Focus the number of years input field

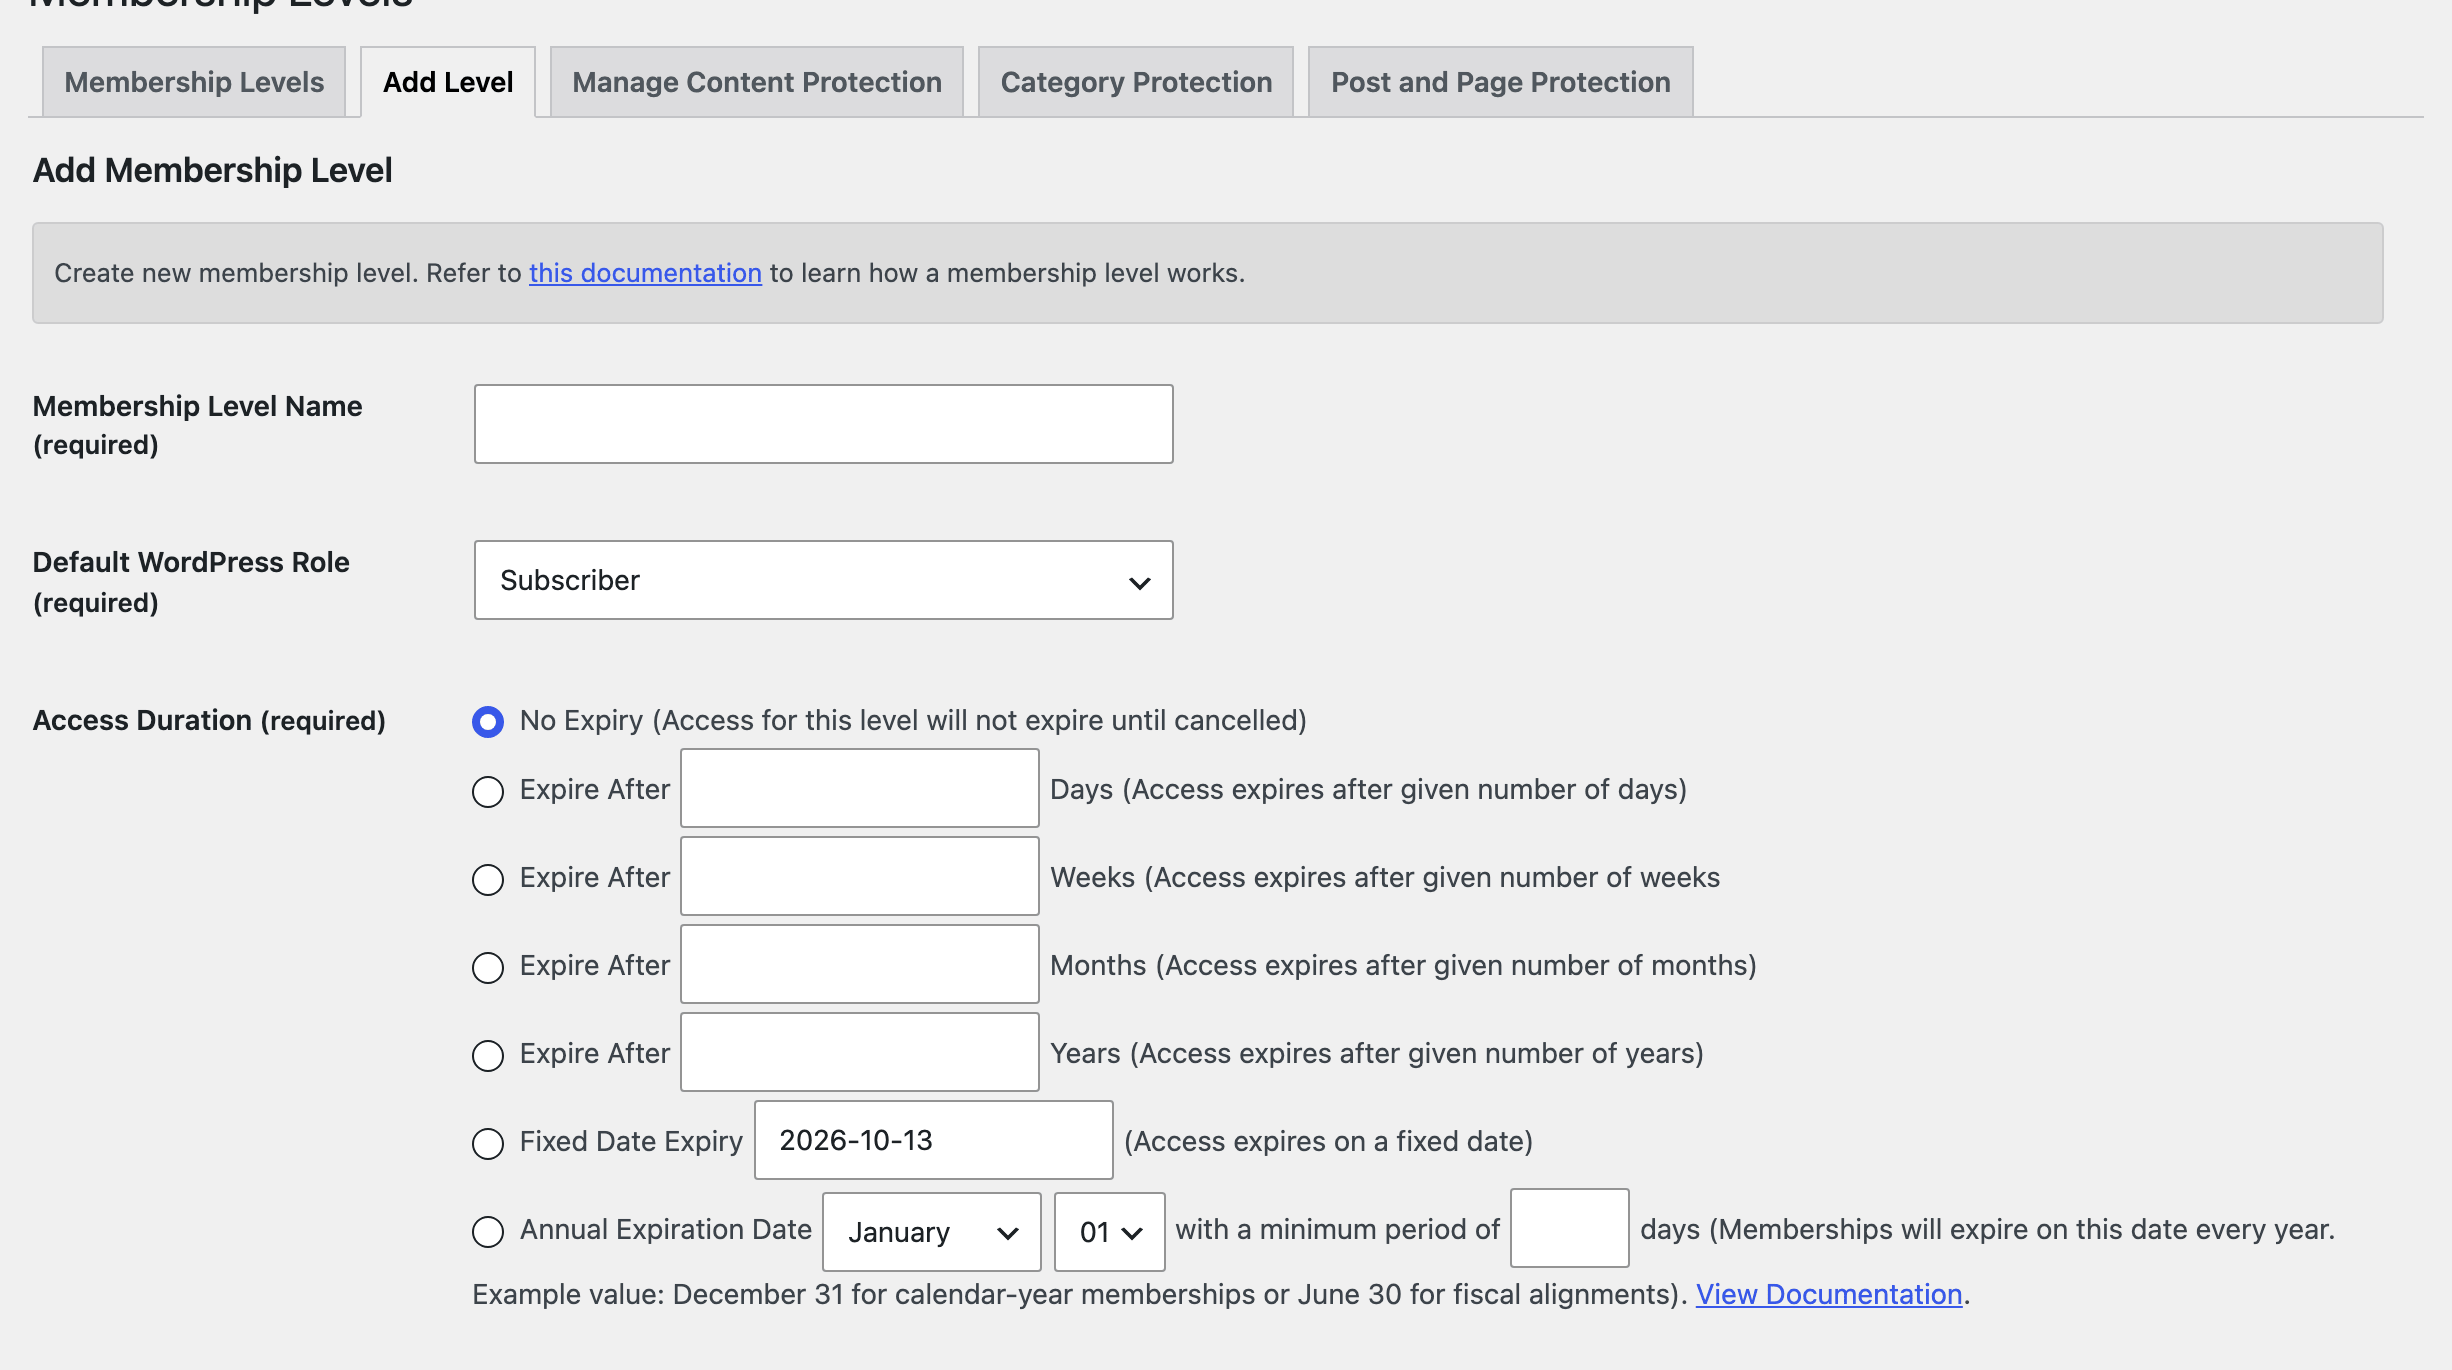pos(860,1052)
